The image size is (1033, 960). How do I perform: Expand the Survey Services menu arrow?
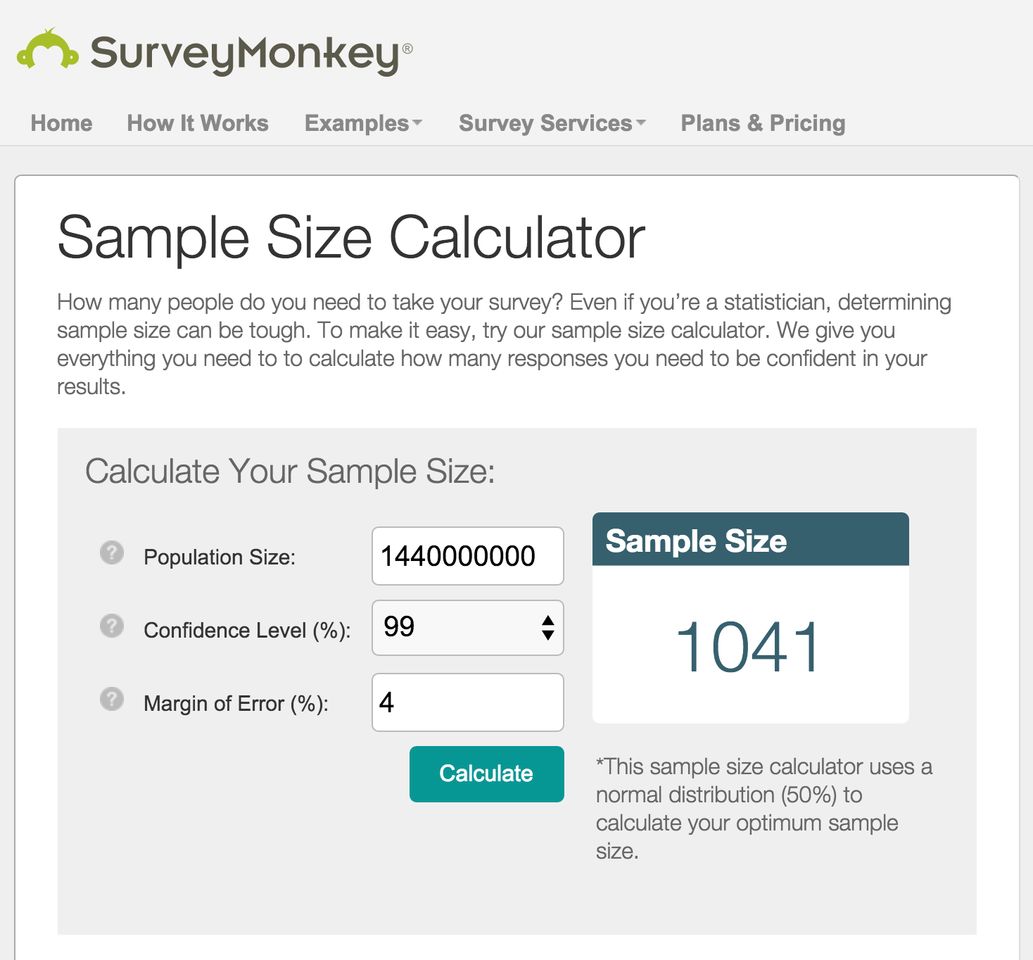(x=641, y=123)
